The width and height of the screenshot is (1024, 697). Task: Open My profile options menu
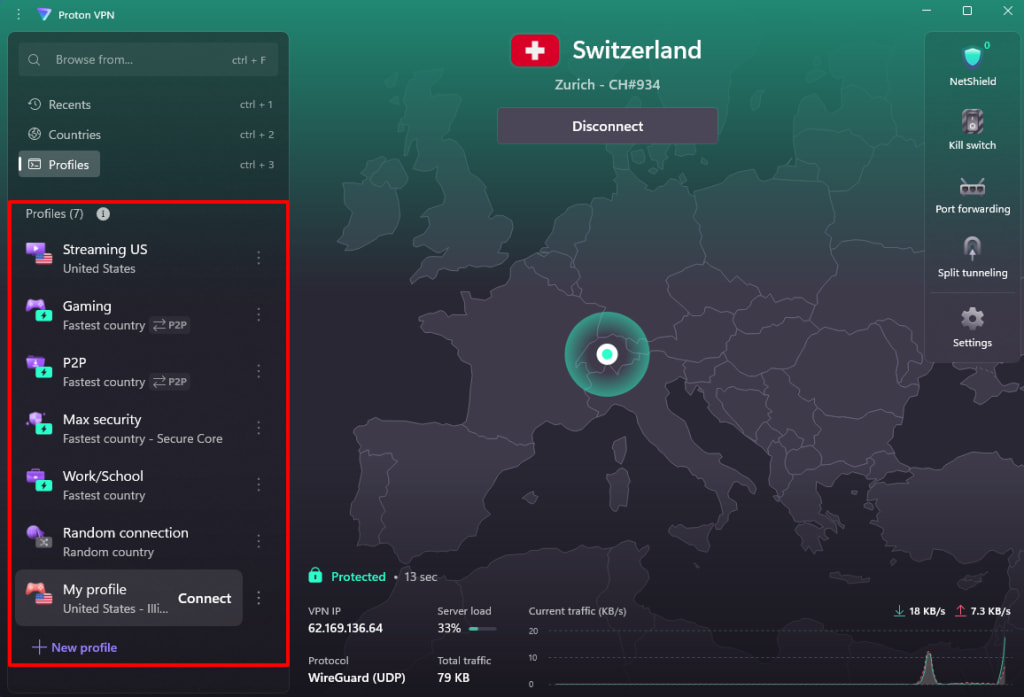(x=259, y=598)
